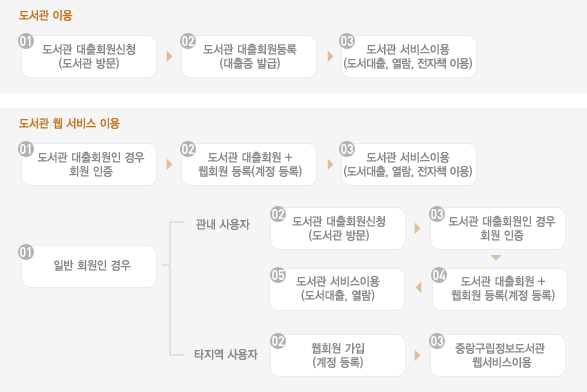Screen dimensions: 587x392
Task: Select the 도서관 웹 서비스 이용 heading
Action: coord(69,124)
